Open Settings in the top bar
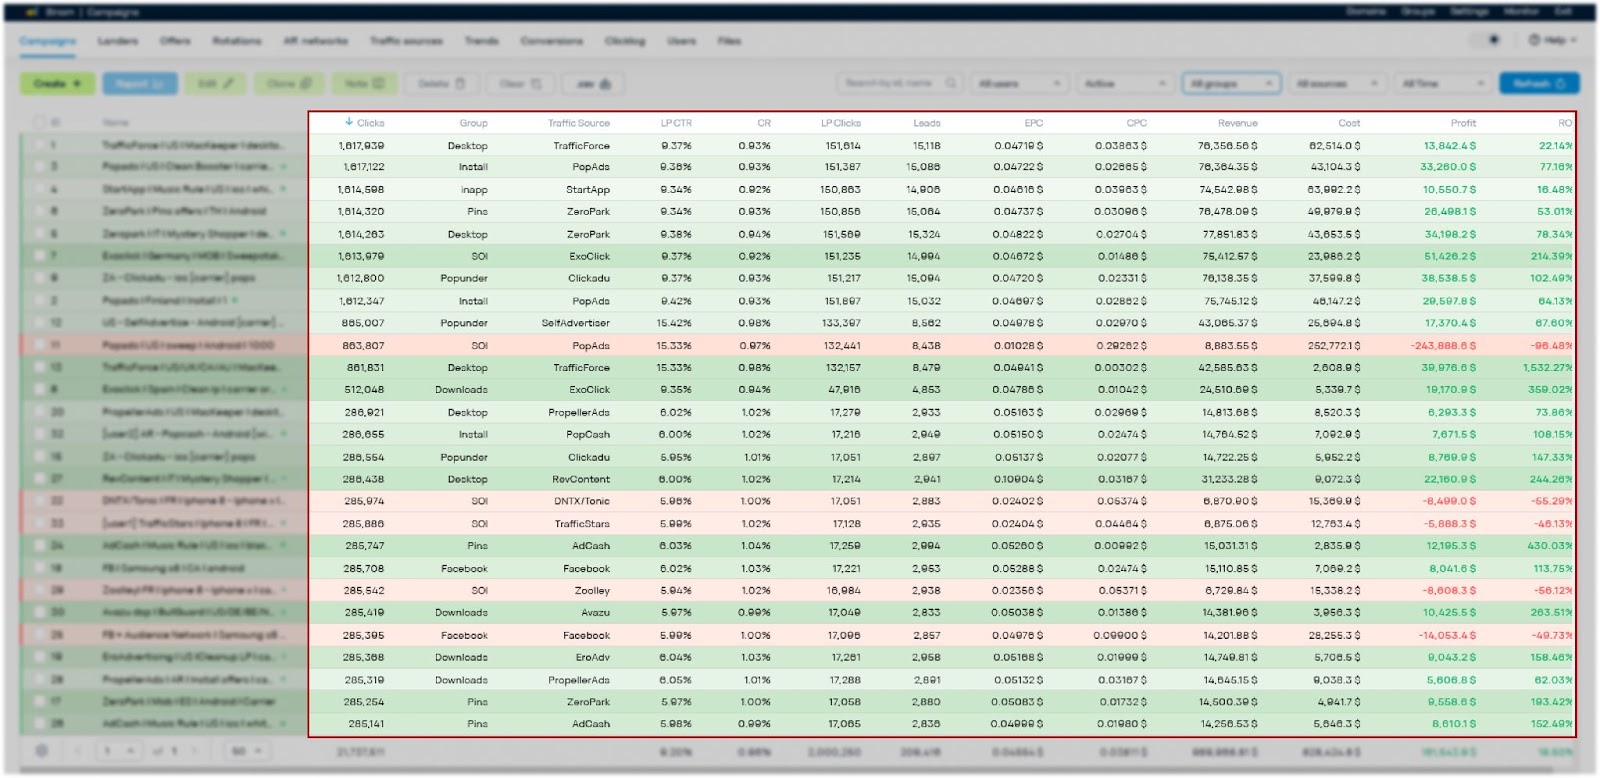The height and width of the screenshot is (778, 1600). pyautogui.click(x=1469, y=12)
